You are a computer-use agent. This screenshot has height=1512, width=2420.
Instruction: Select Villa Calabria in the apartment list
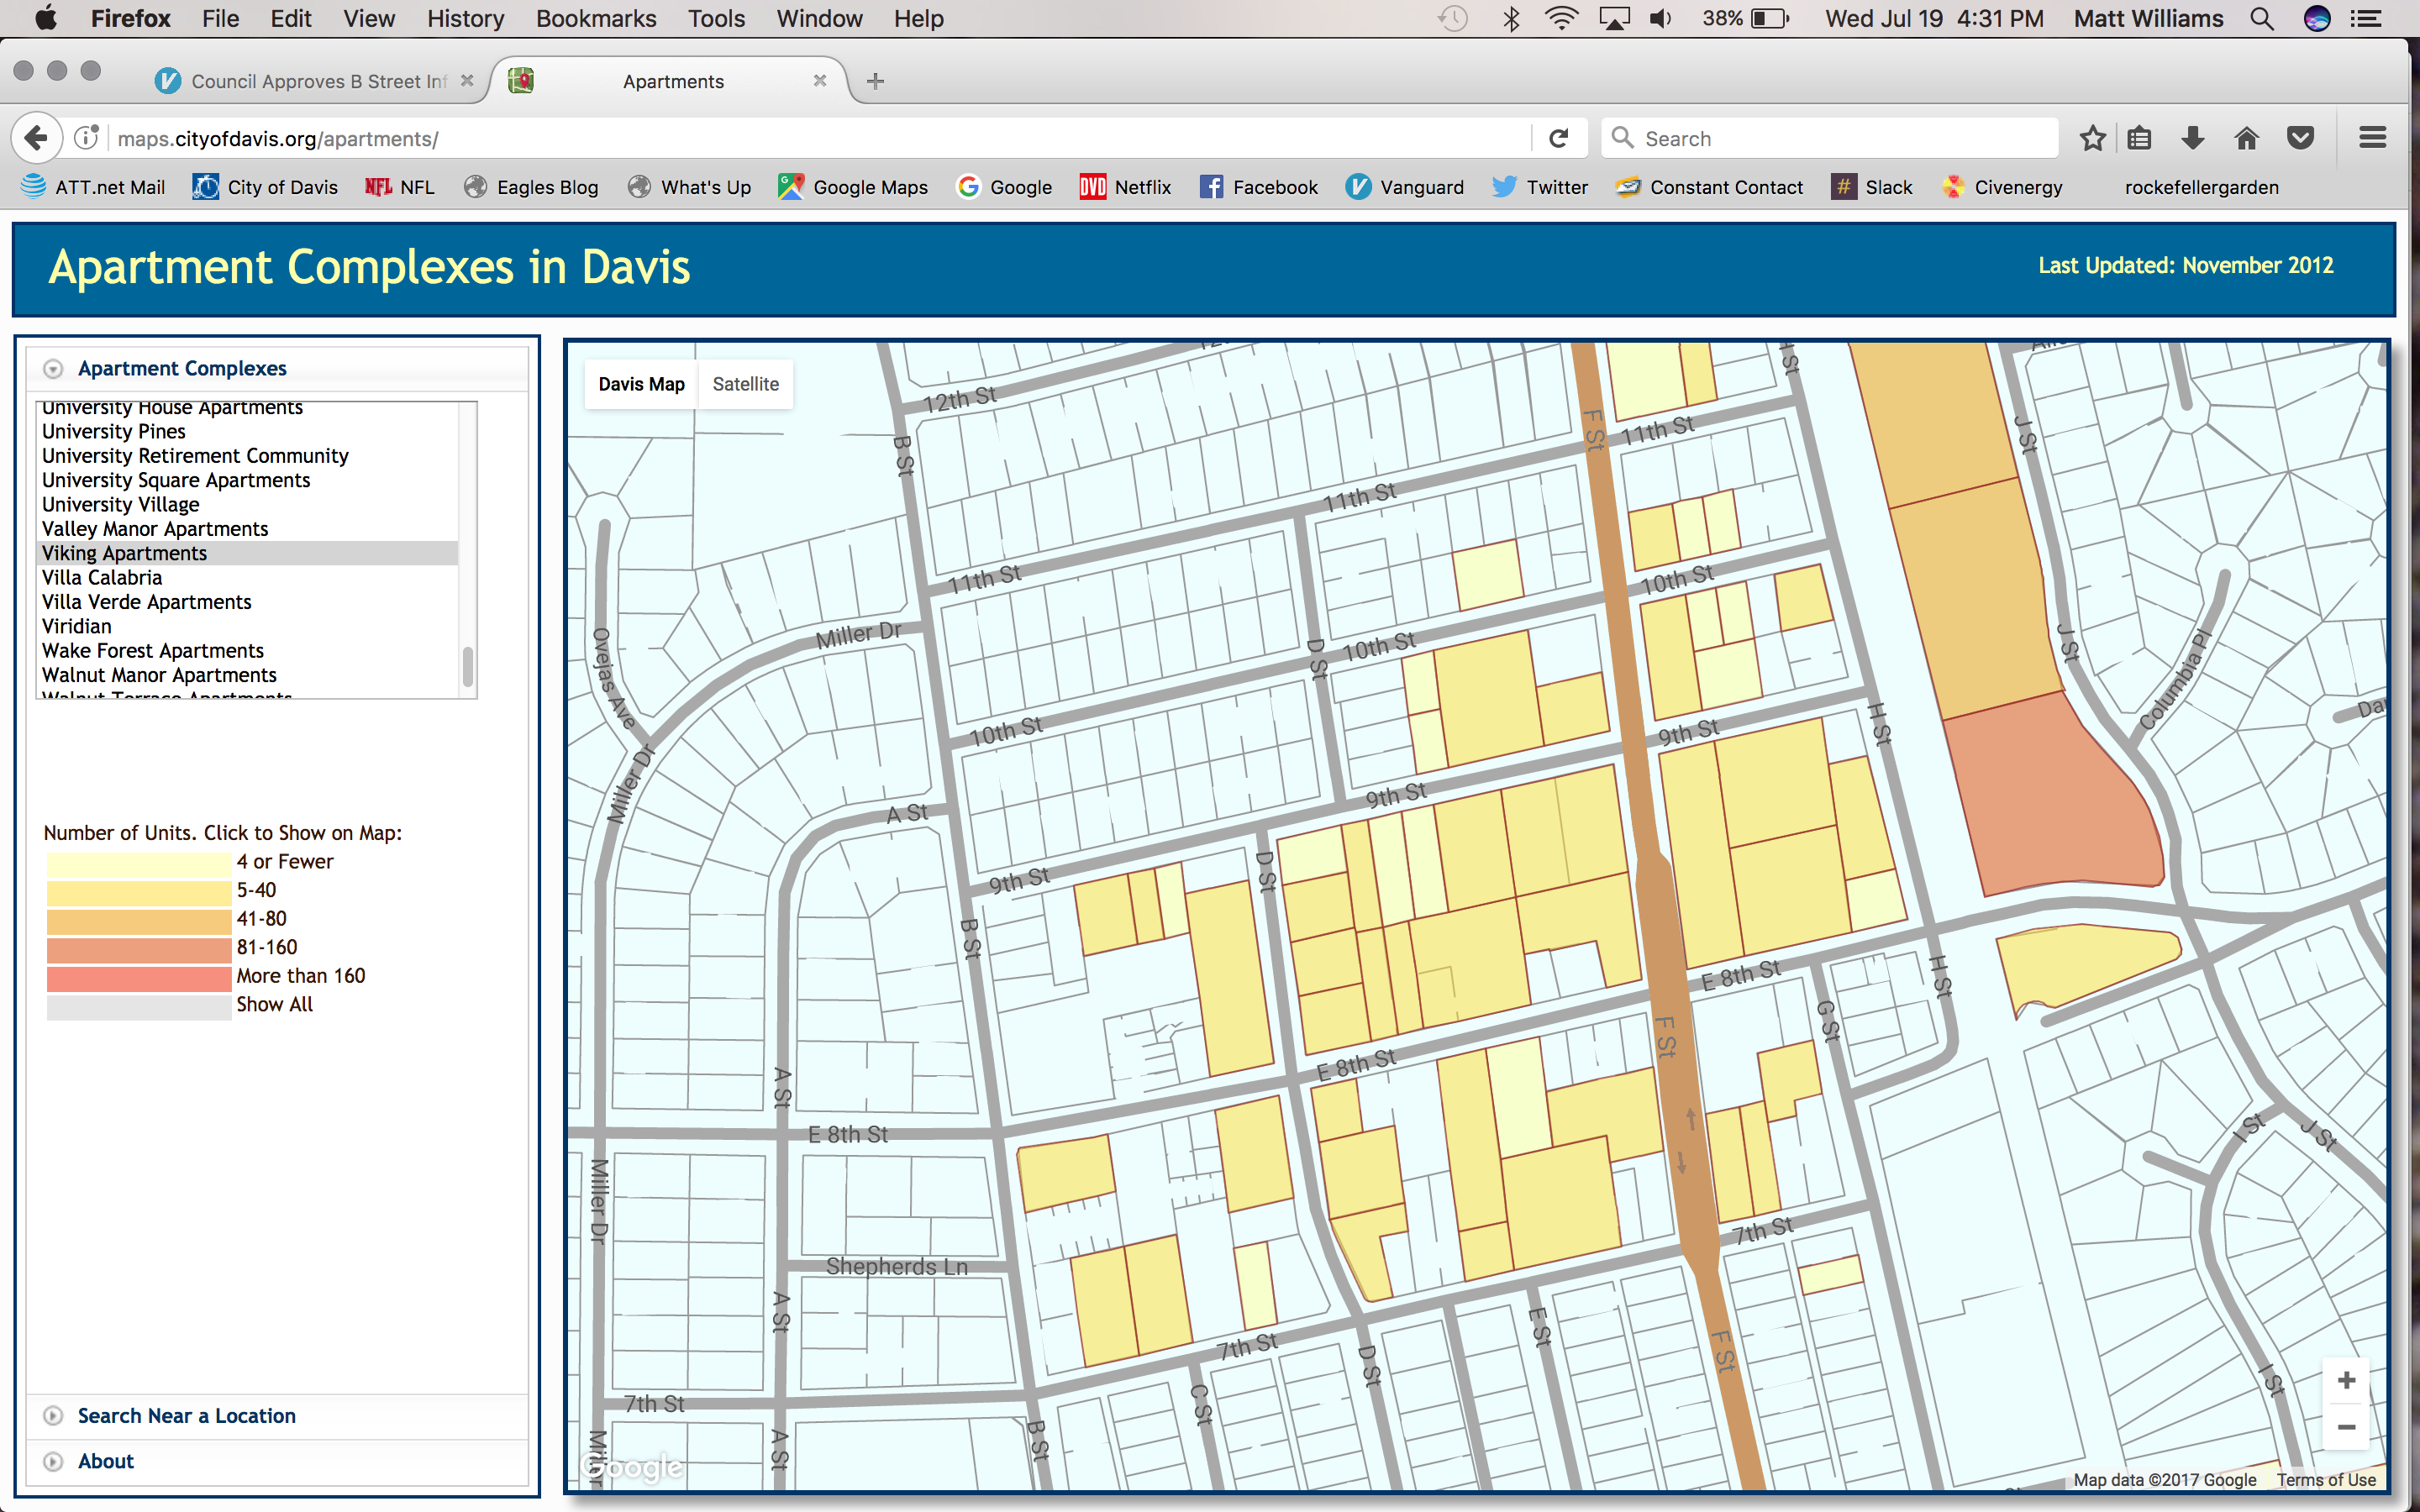pos(102,578)
